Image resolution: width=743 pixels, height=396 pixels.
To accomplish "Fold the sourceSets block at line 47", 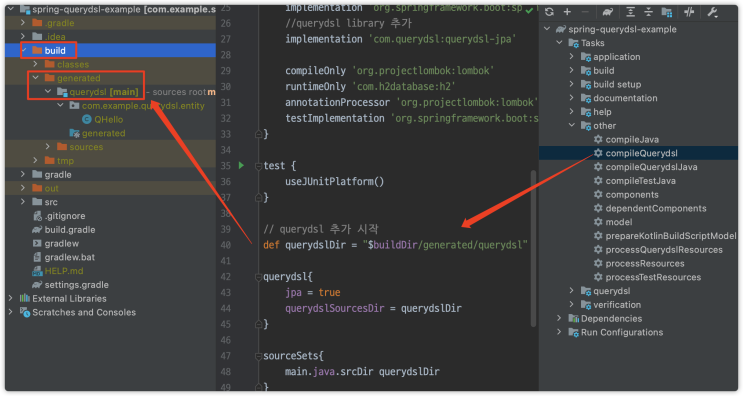I will tap(259, 356).
